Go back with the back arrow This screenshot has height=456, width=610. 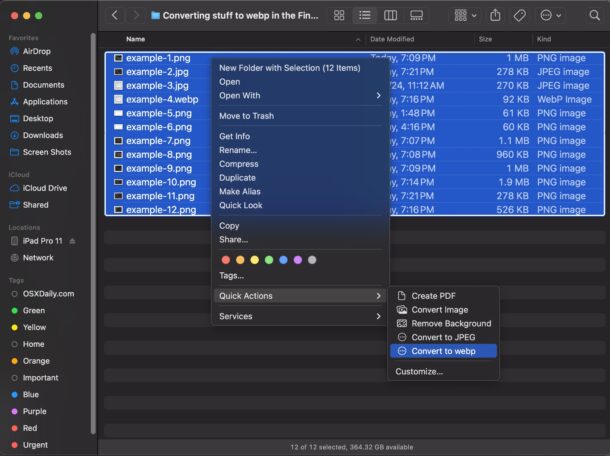tap(115, 16)
